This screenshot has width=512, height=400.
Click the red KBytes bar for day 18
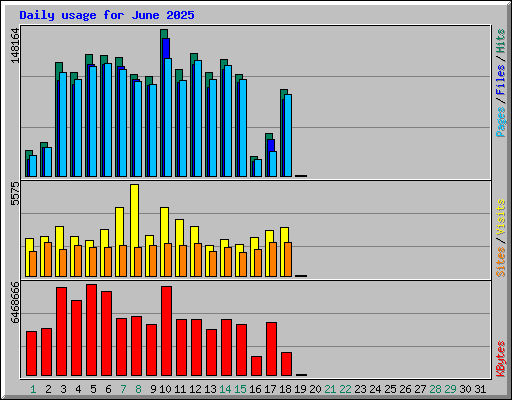point(286,364)
